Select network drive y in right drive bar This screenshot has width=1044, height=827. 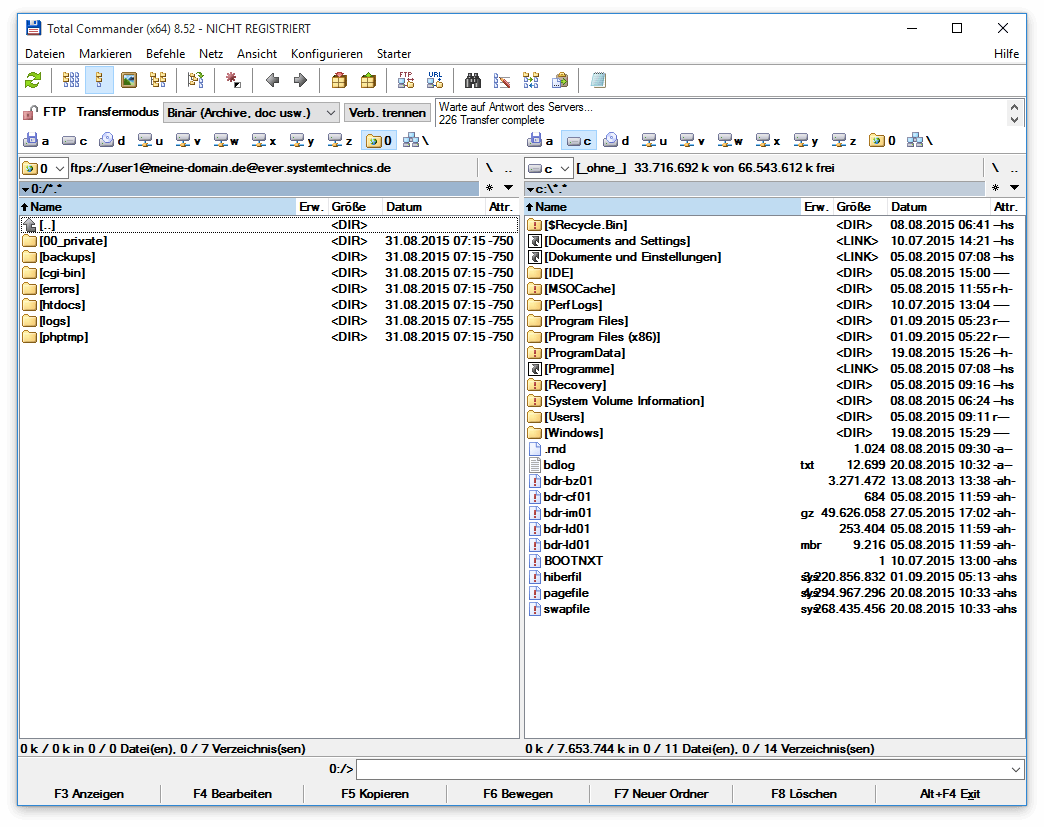point(806,140)
